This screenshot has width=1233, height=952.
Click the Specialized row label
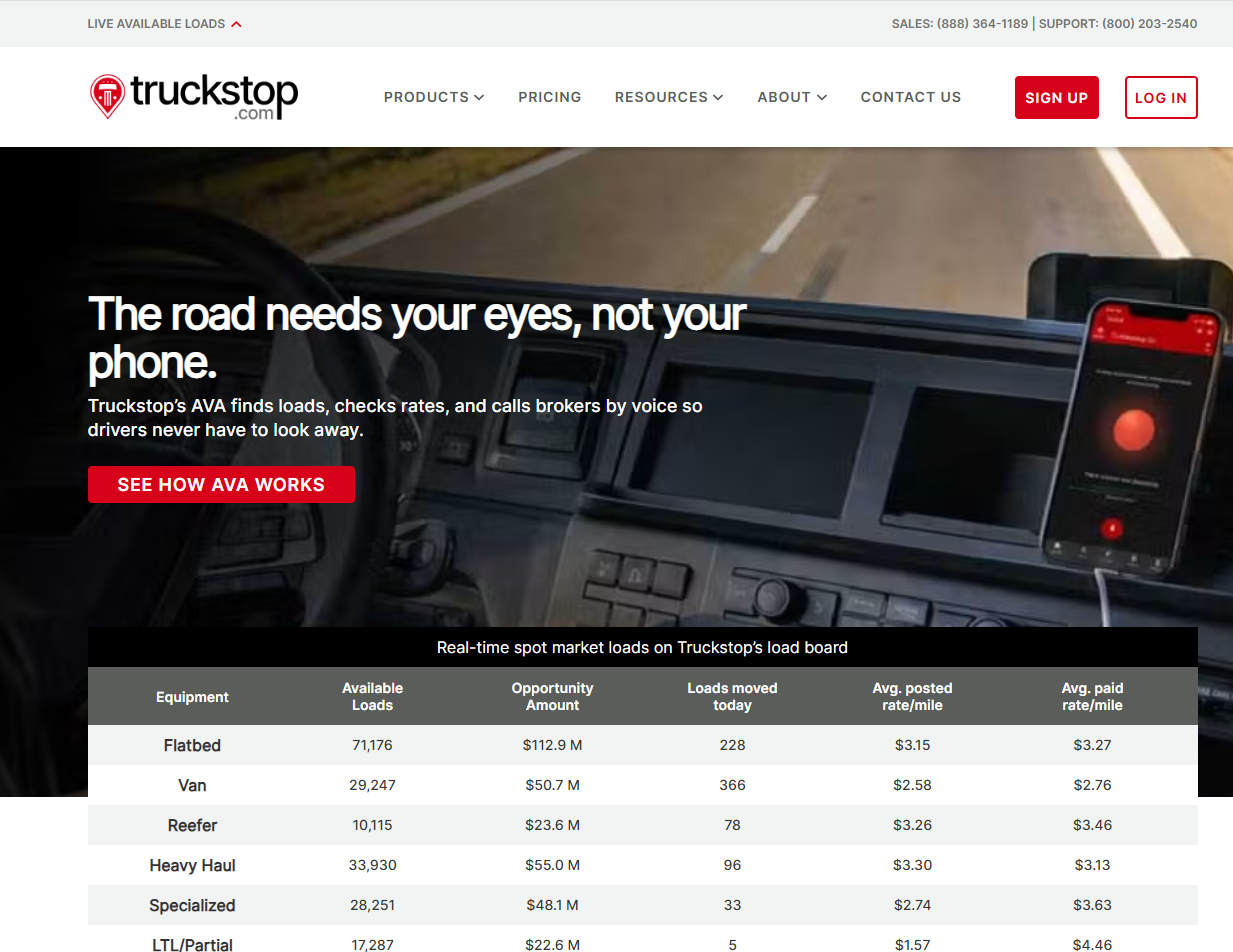click(192, 905)
